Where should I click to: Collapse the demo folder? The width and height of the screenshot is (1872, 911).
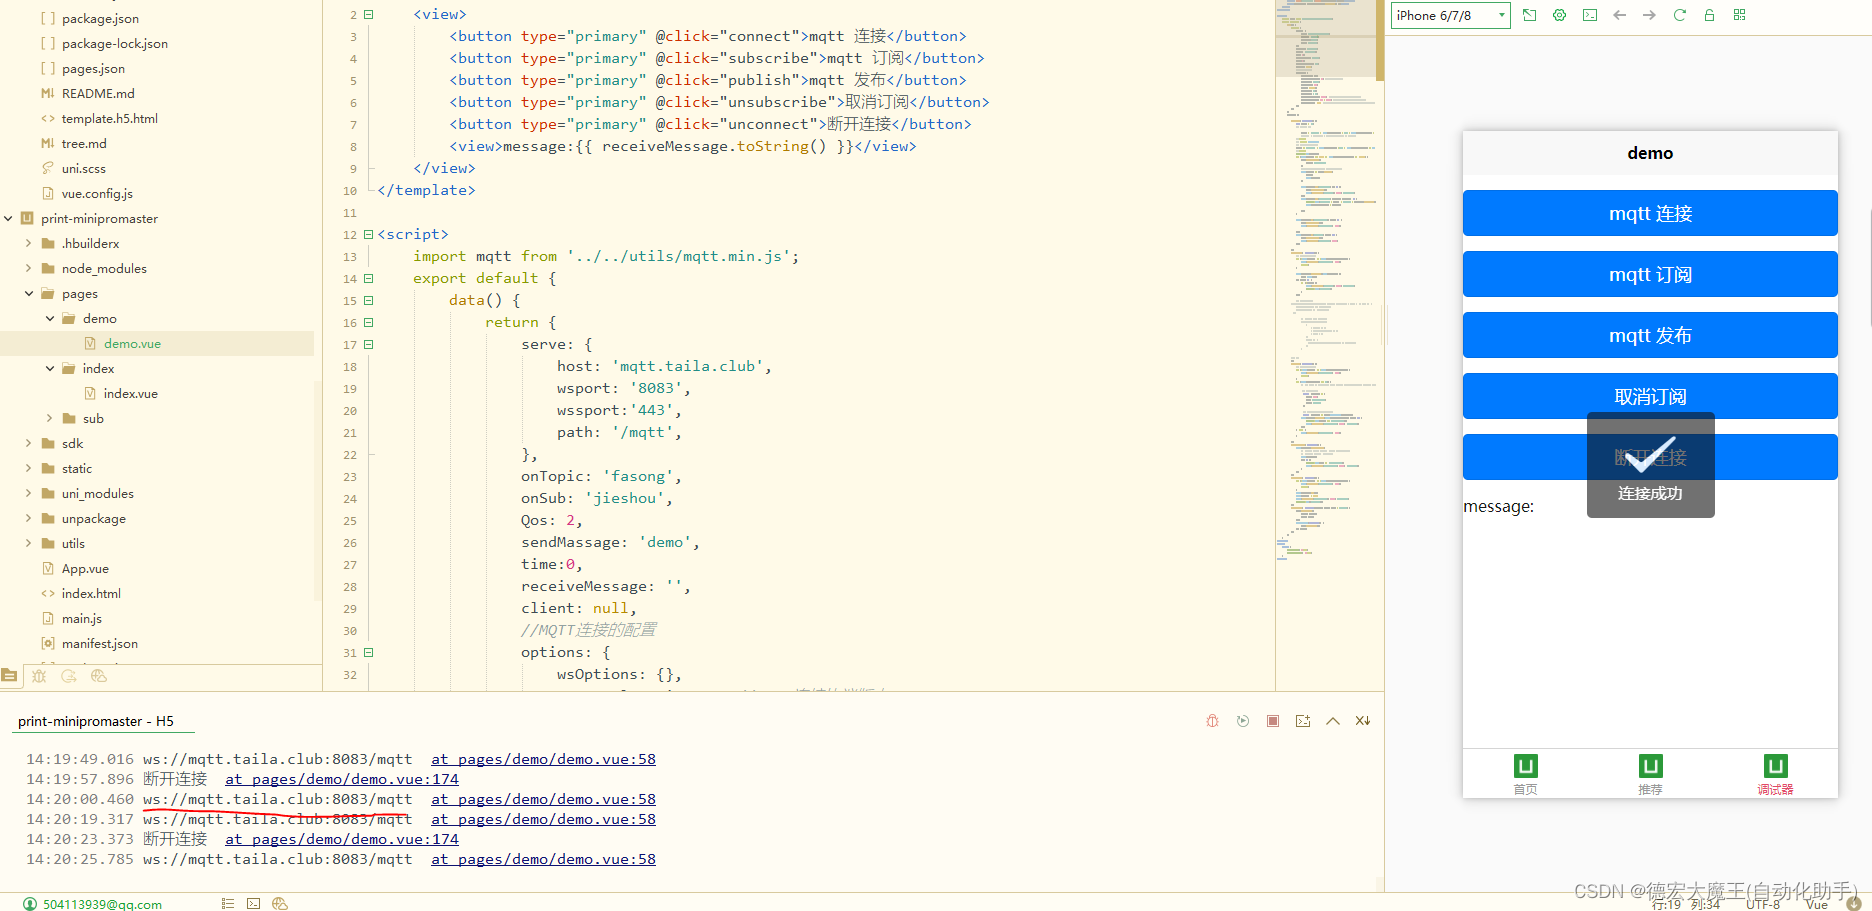(50, 318)
